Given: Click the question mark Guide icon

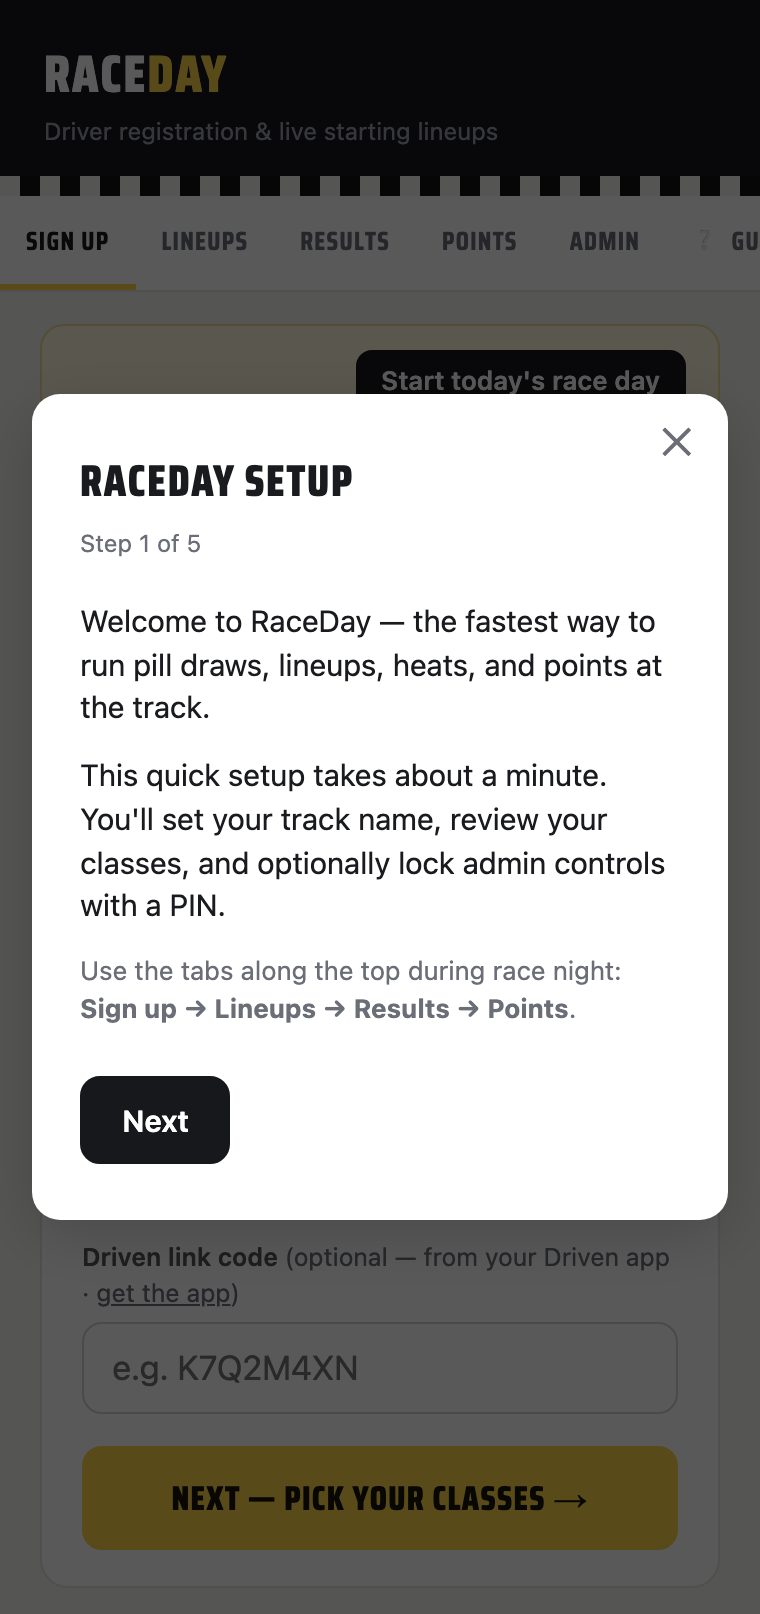Looking at the screenshot, I should [705, 240].
